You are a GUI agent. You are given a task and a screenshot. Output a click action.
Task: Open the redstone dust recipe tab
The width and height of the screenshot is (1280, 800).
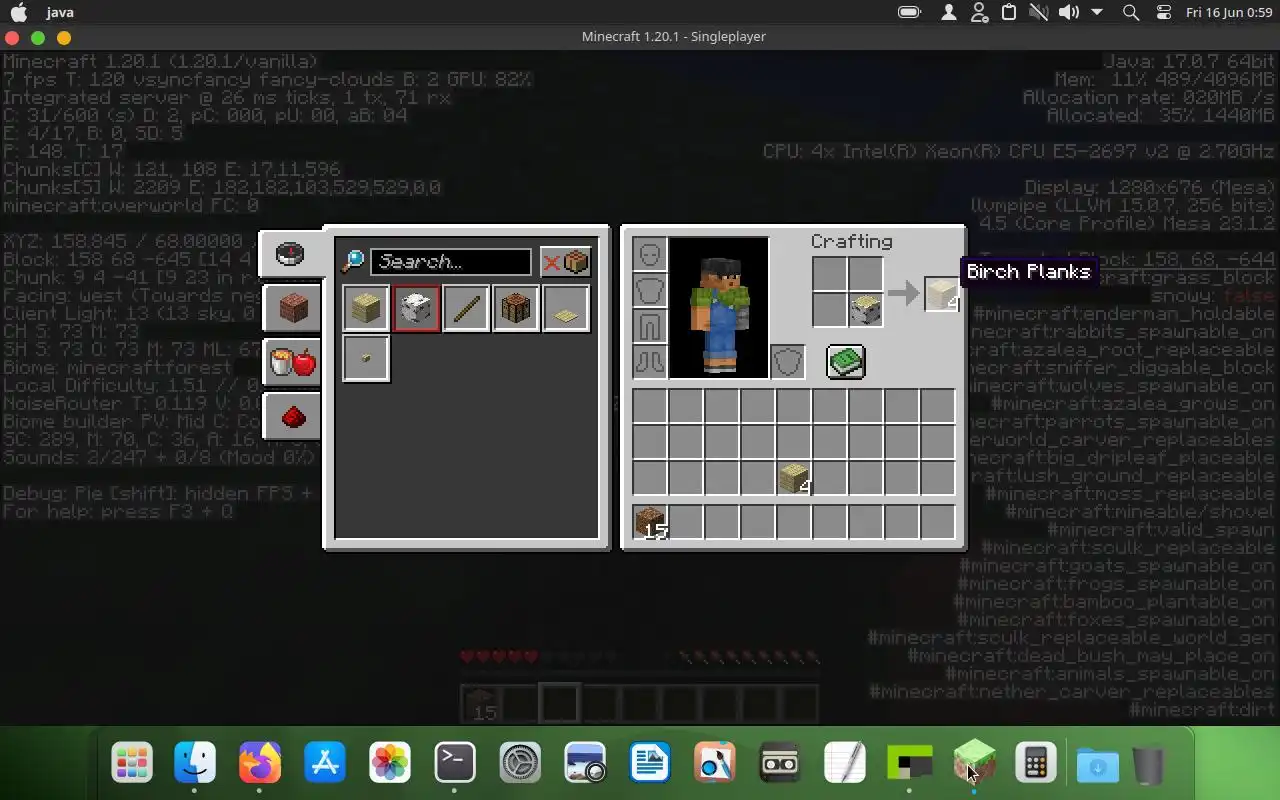[292, 416]
